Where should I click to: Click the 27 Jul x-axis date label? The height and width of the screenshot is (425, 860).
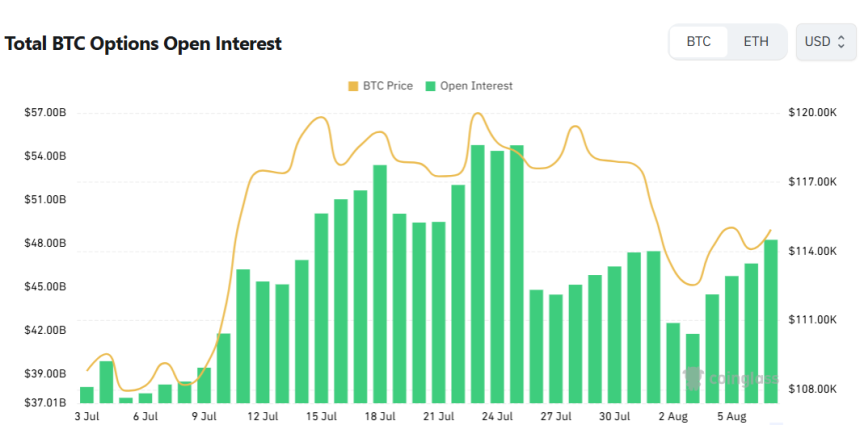pos(556,416)
